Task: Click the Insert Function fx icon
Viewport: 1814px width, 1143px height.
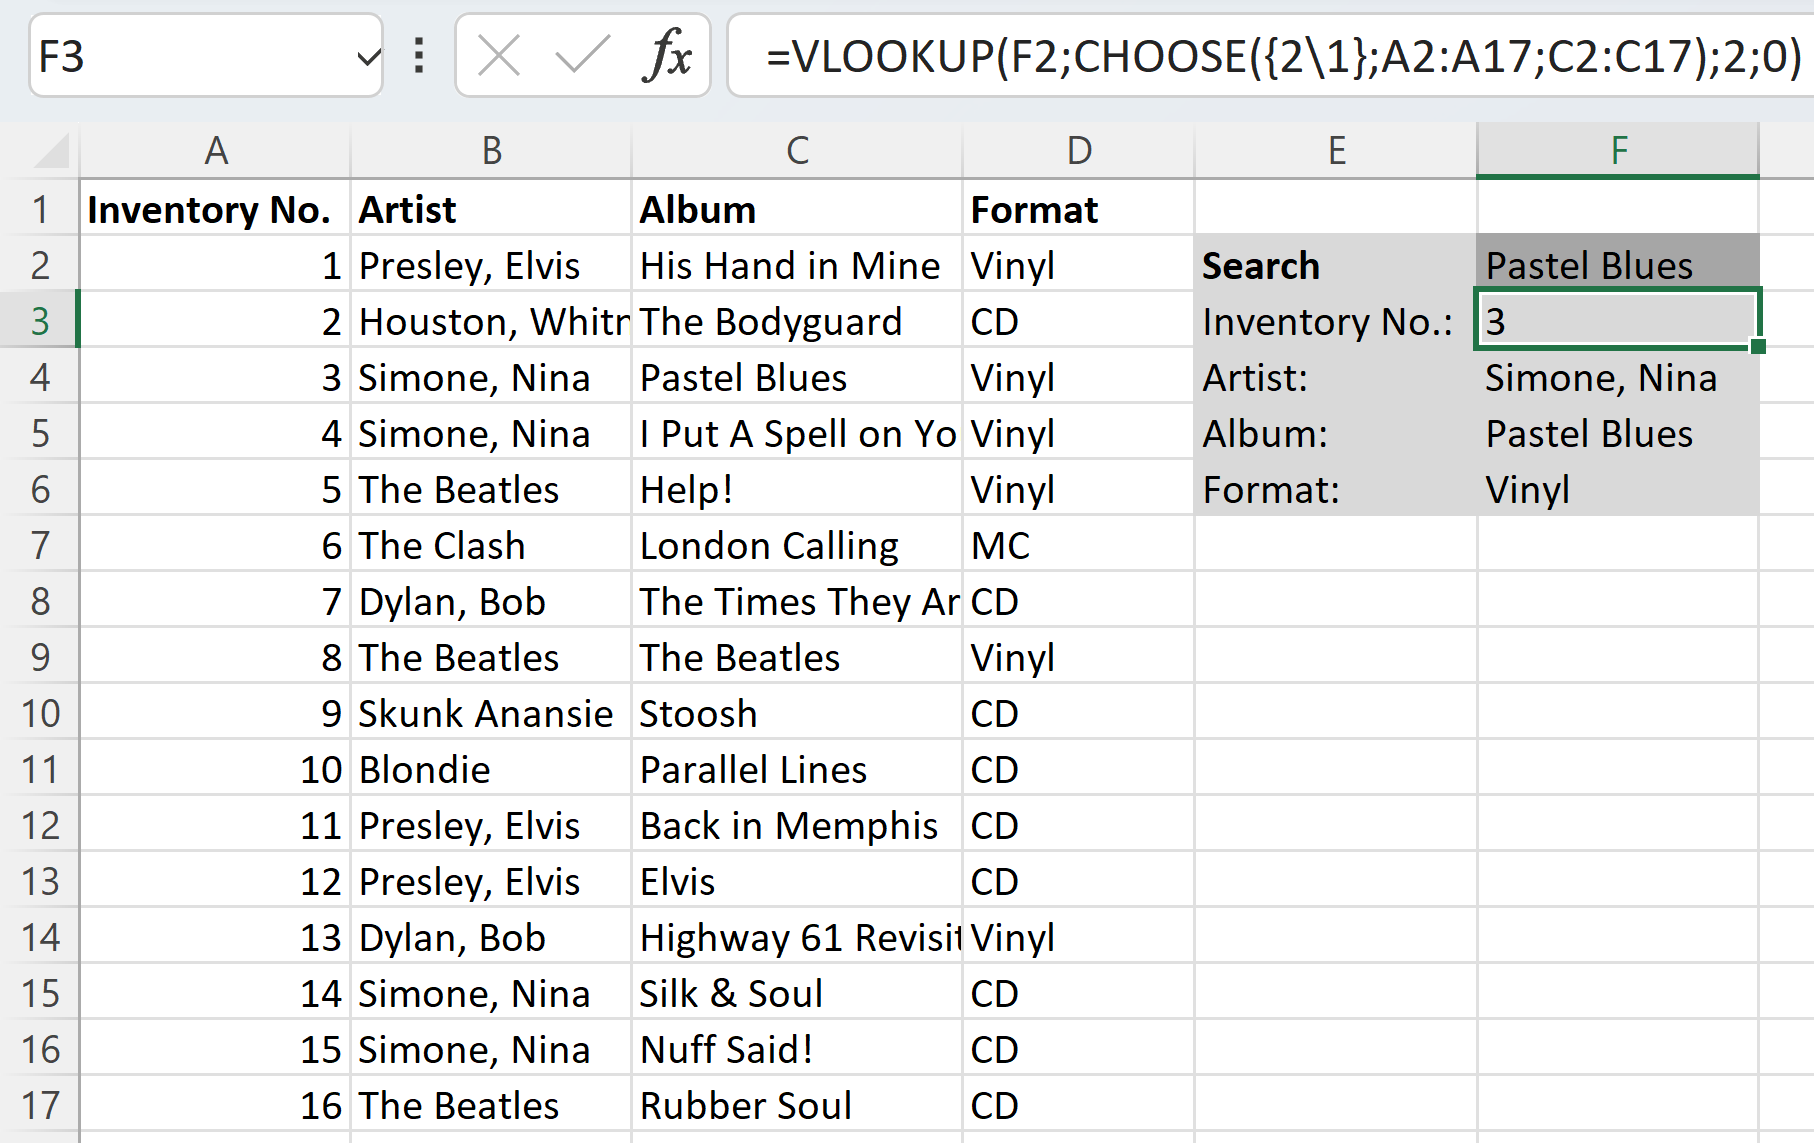Action: 668,55
